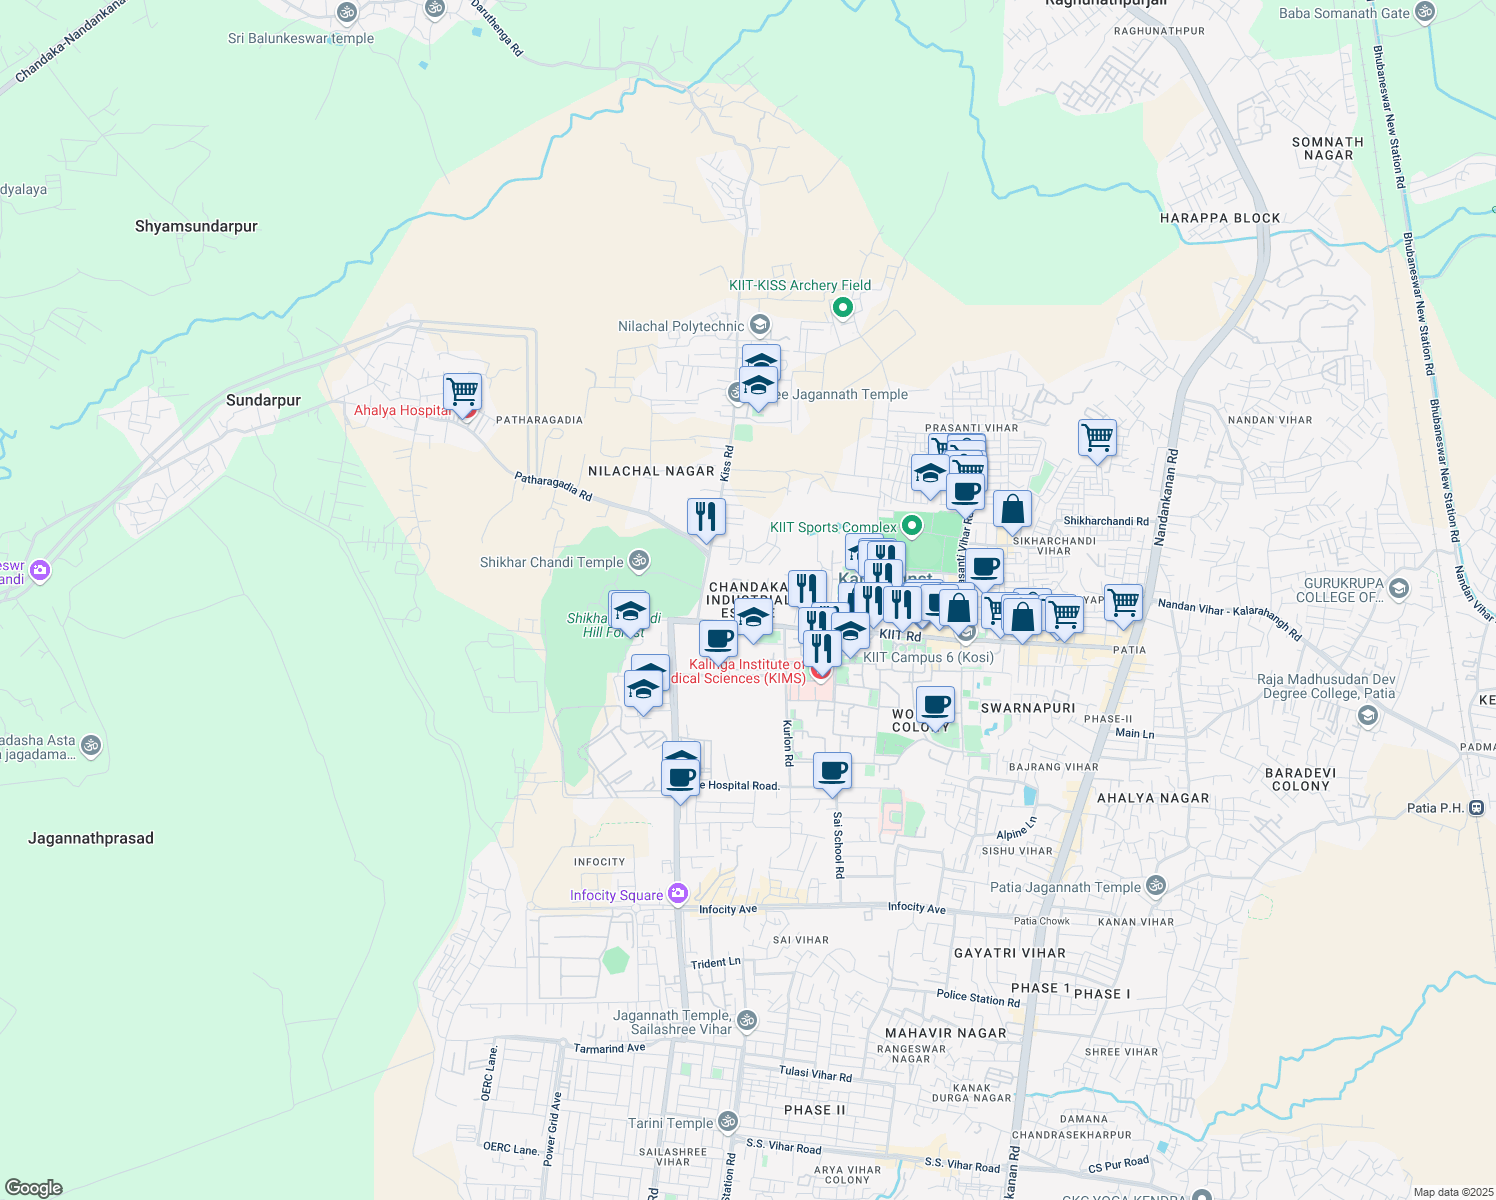Click the graduation cap marker below Prasanti Vihar
This screenshot has width=1496, height=1200.
click(930, 474)
